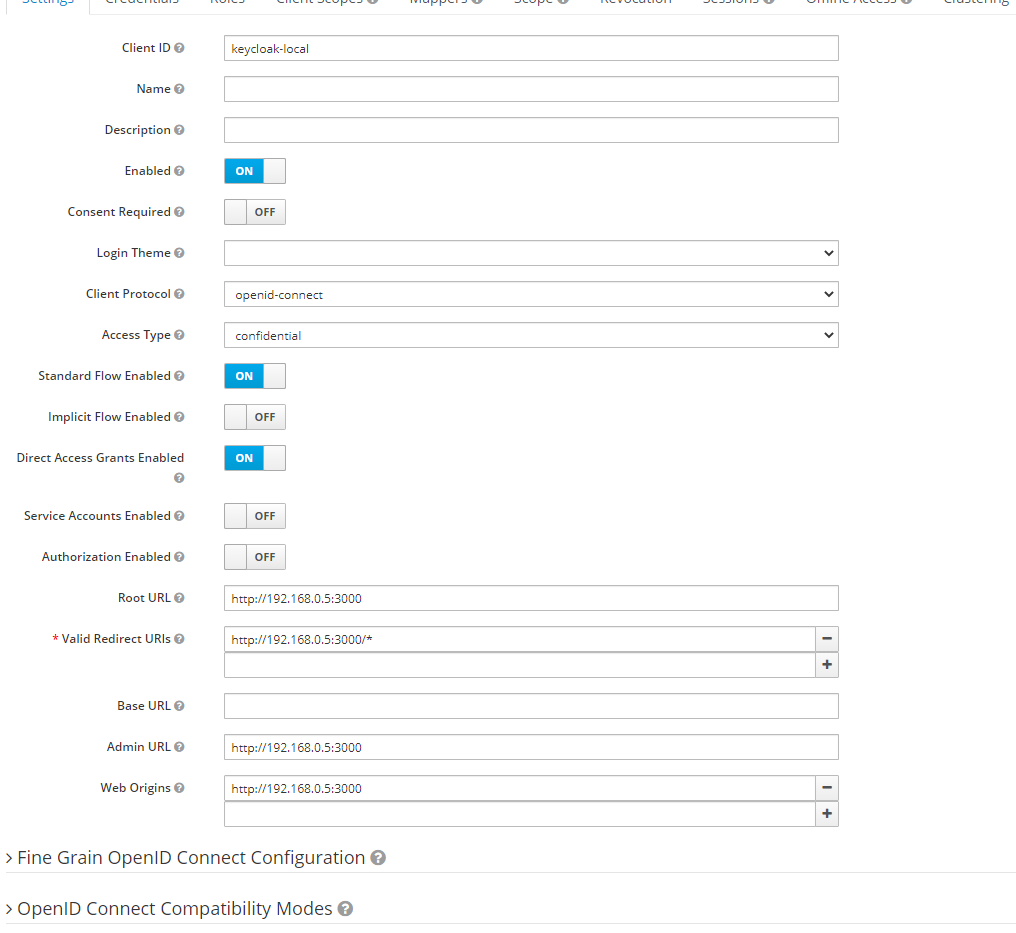Focus the Admin URL input field
This screenshot has width=1016, height=933.
tap(531, 747)
